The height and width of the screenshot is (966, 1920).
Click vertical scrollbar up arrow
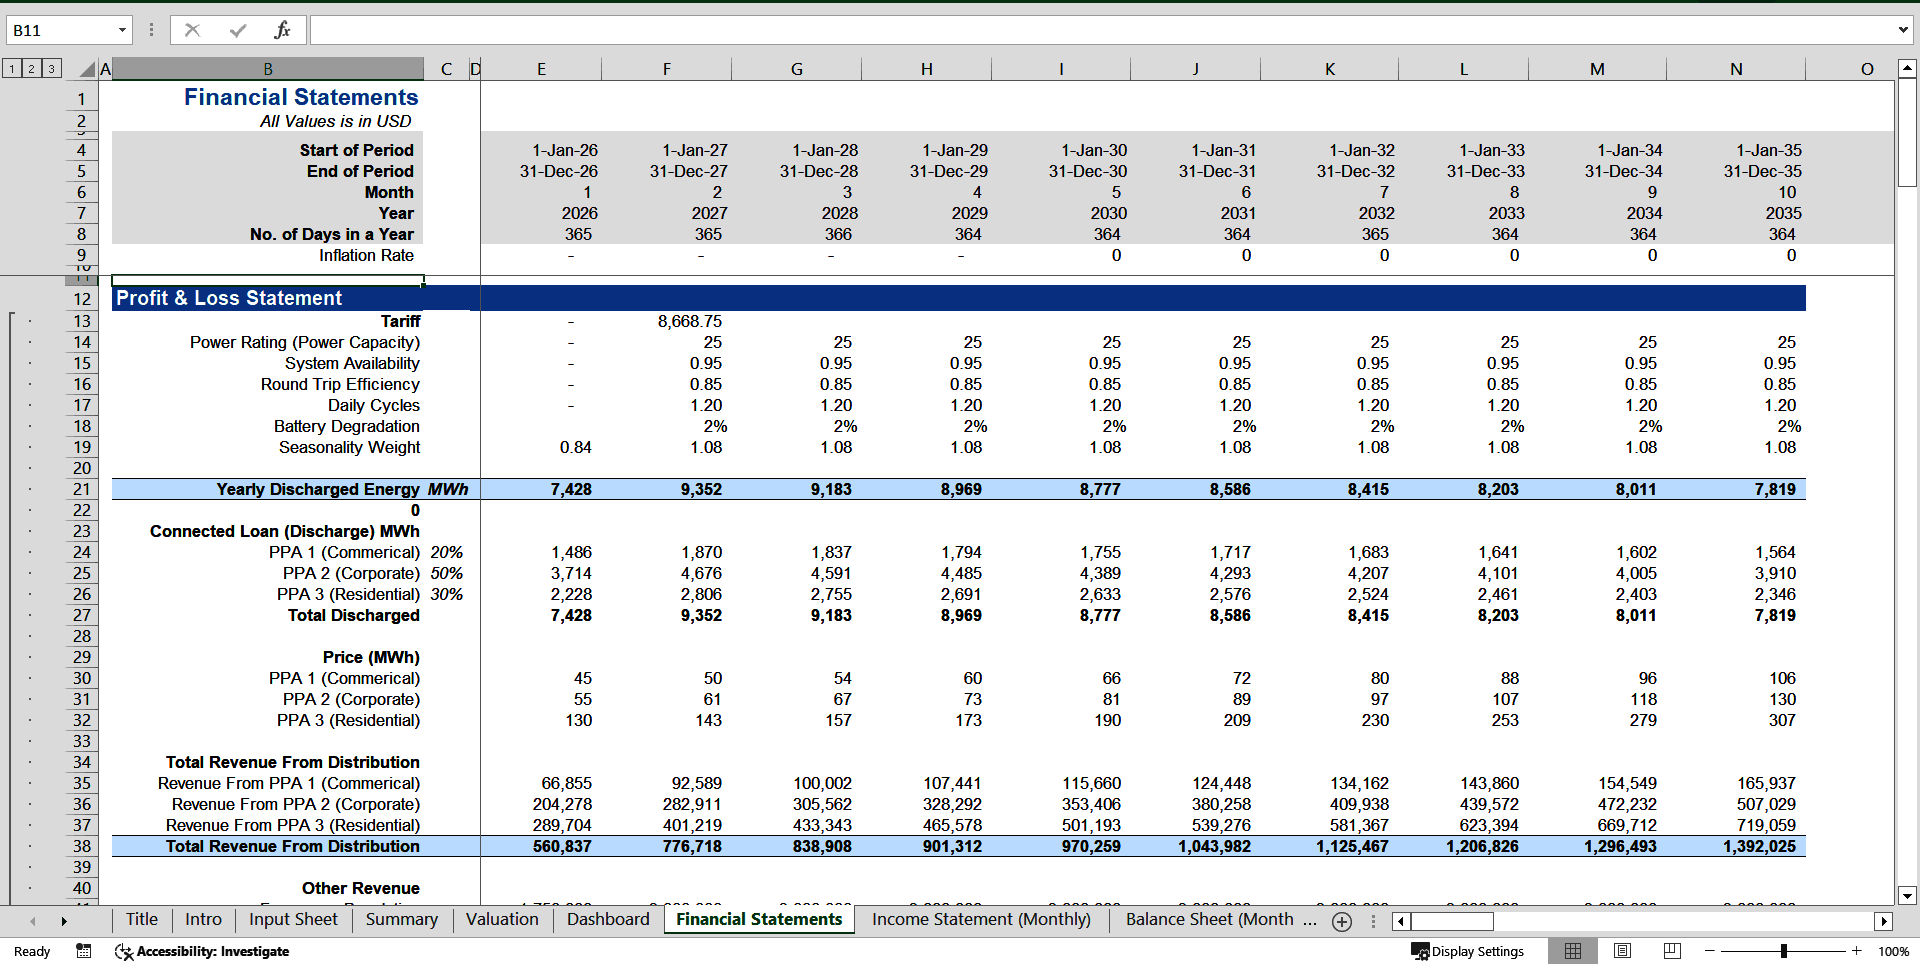[x=1907, y=69]
